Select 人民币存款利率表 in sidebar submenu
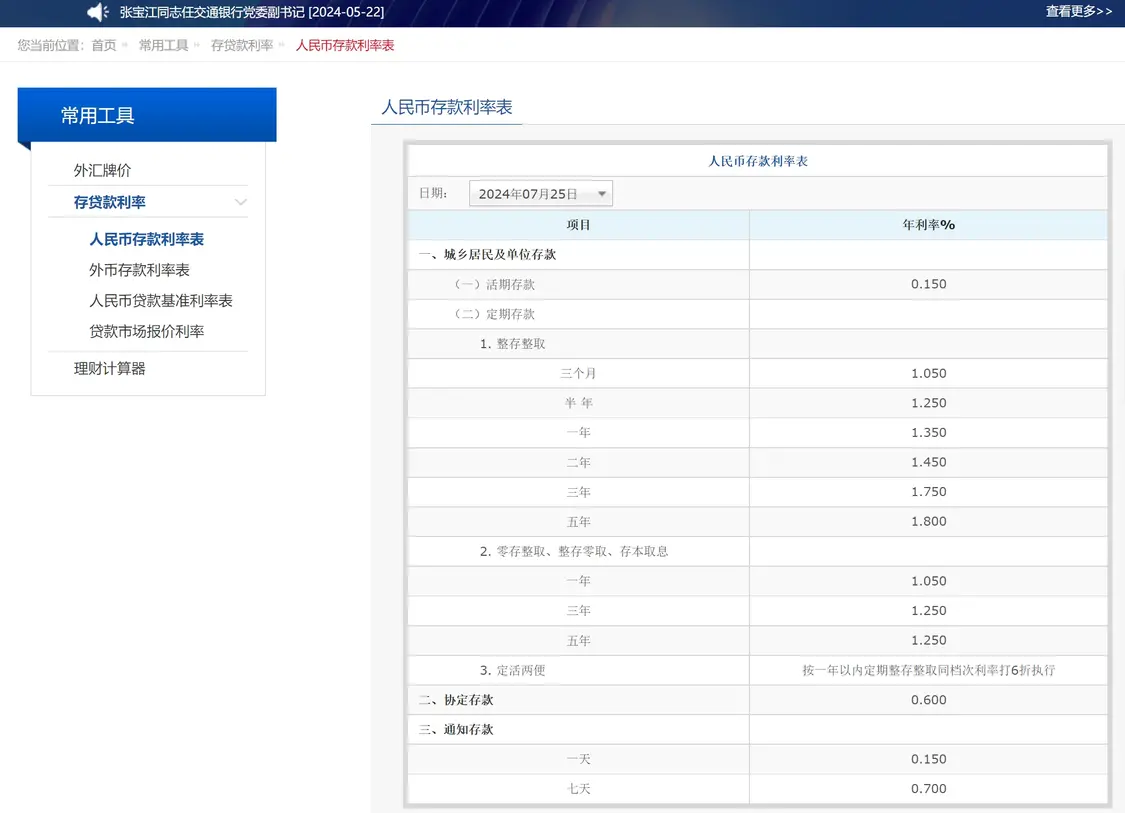This screenshot has width=1125, height=813. 146,239
